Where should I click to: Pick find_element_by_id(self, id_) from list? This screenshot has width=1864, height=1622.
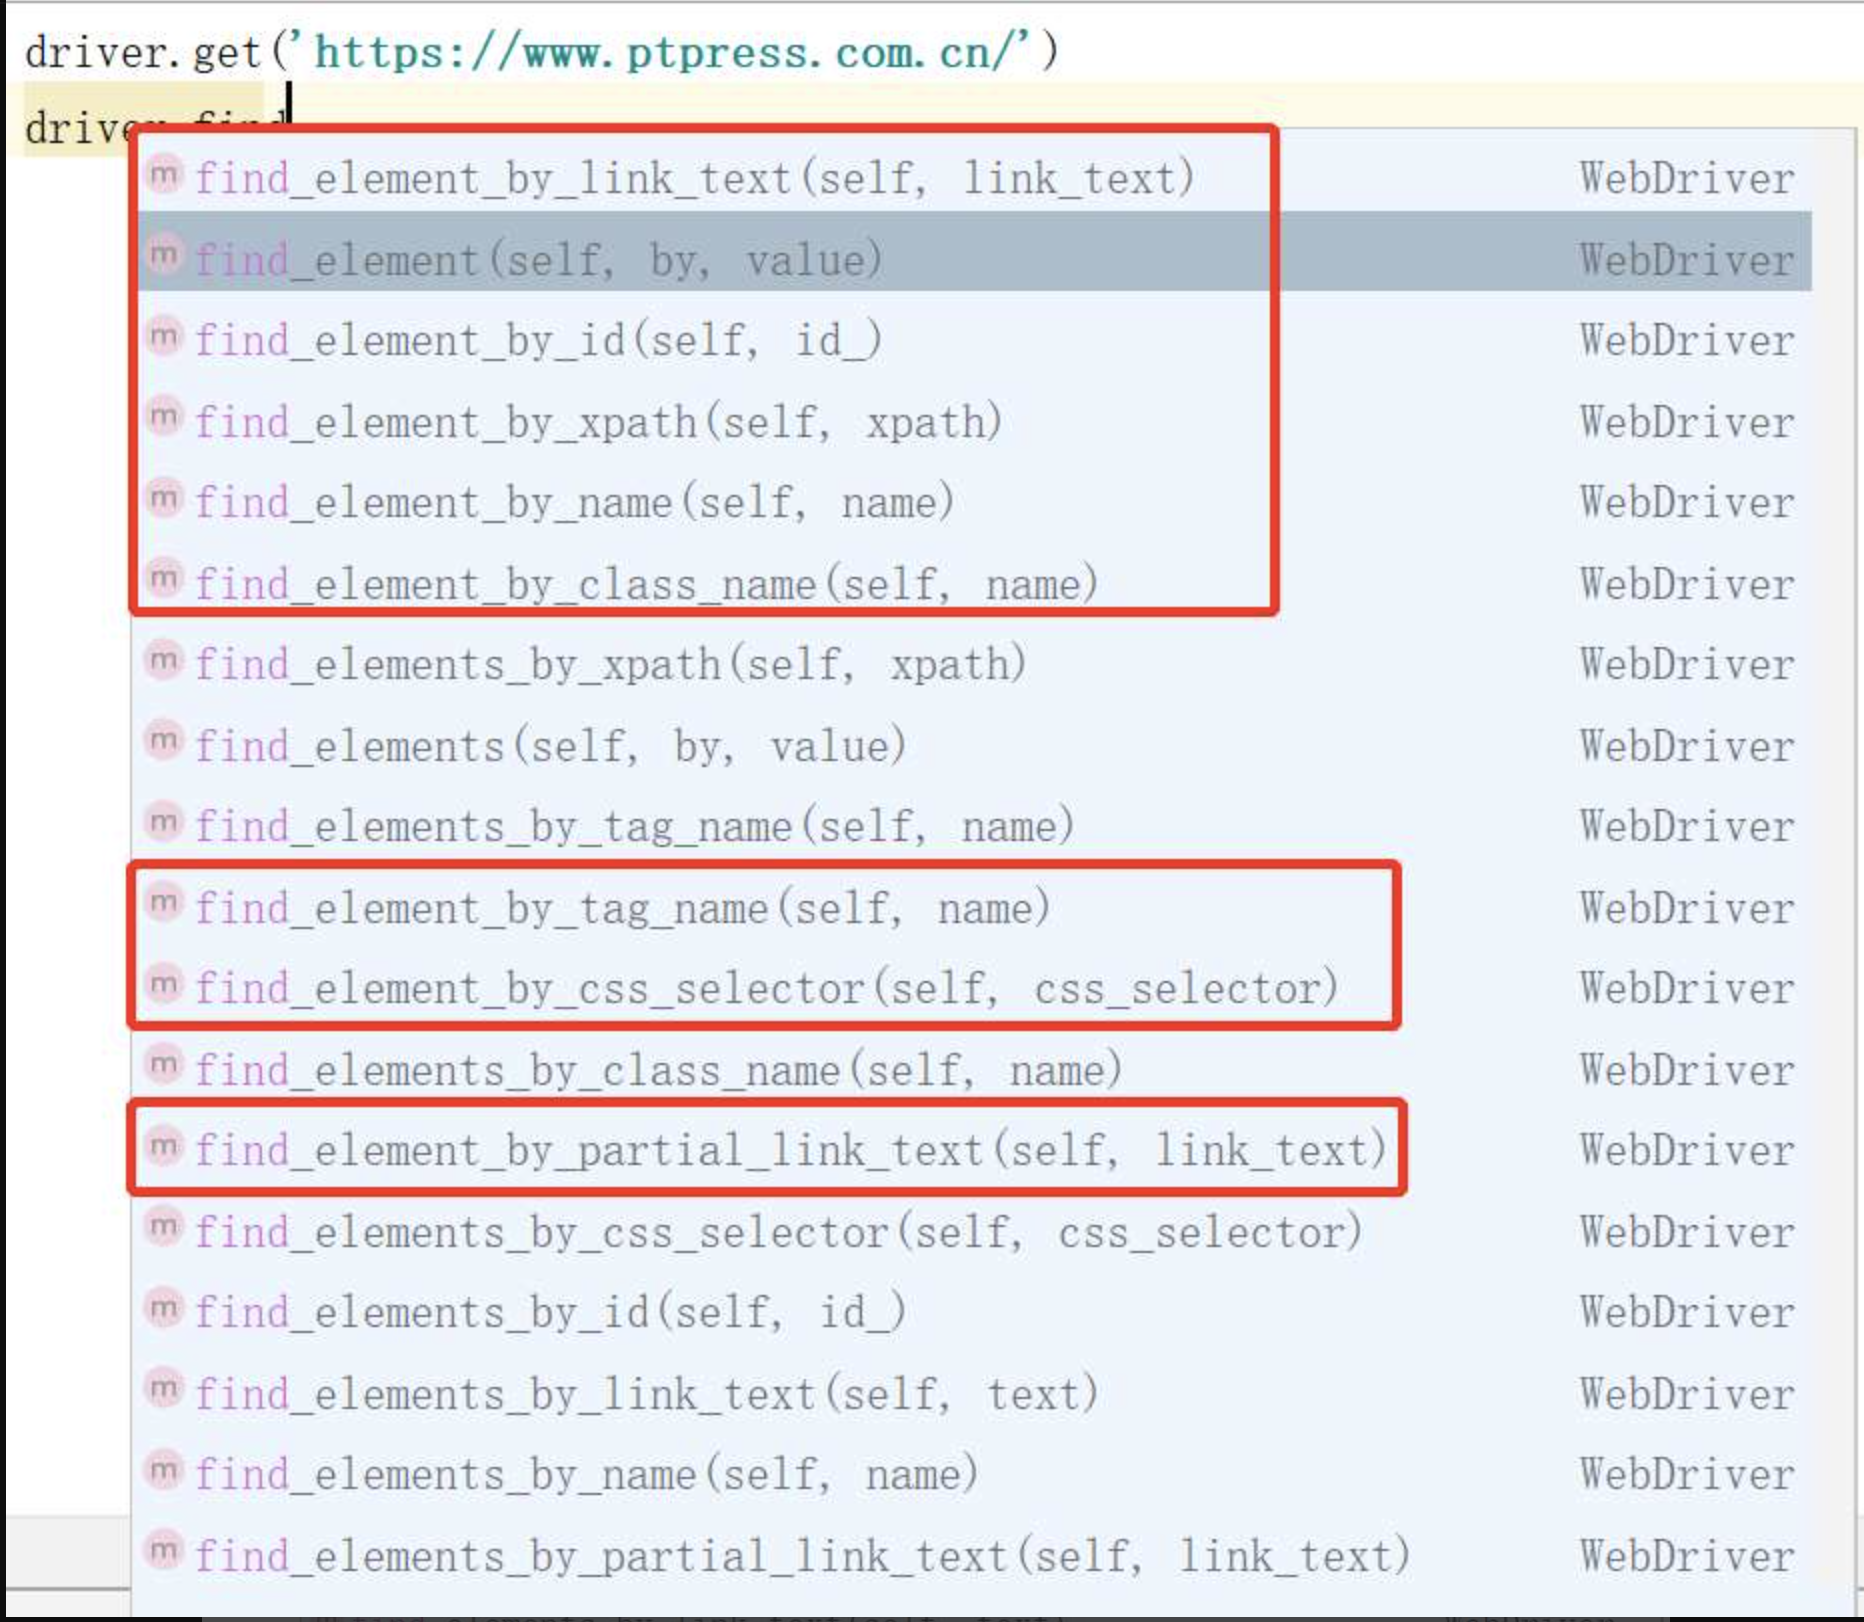point(974,340)
